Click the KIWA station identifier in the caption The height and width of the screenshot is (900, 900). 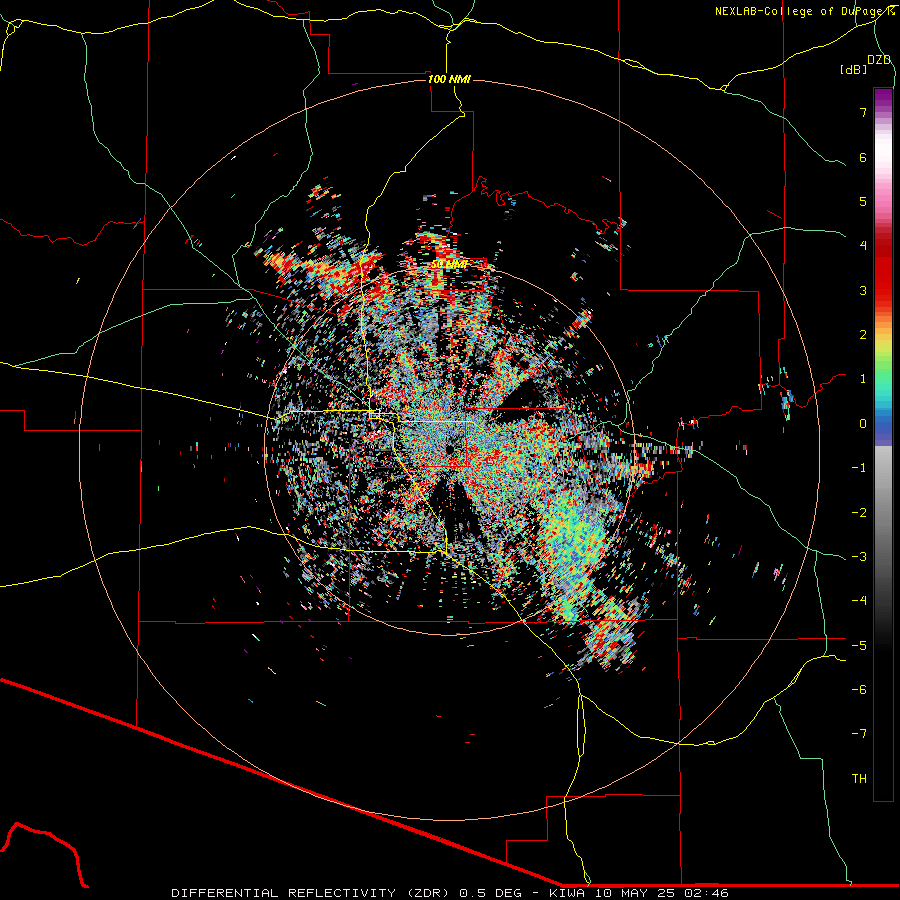click(x=568, y=893)
